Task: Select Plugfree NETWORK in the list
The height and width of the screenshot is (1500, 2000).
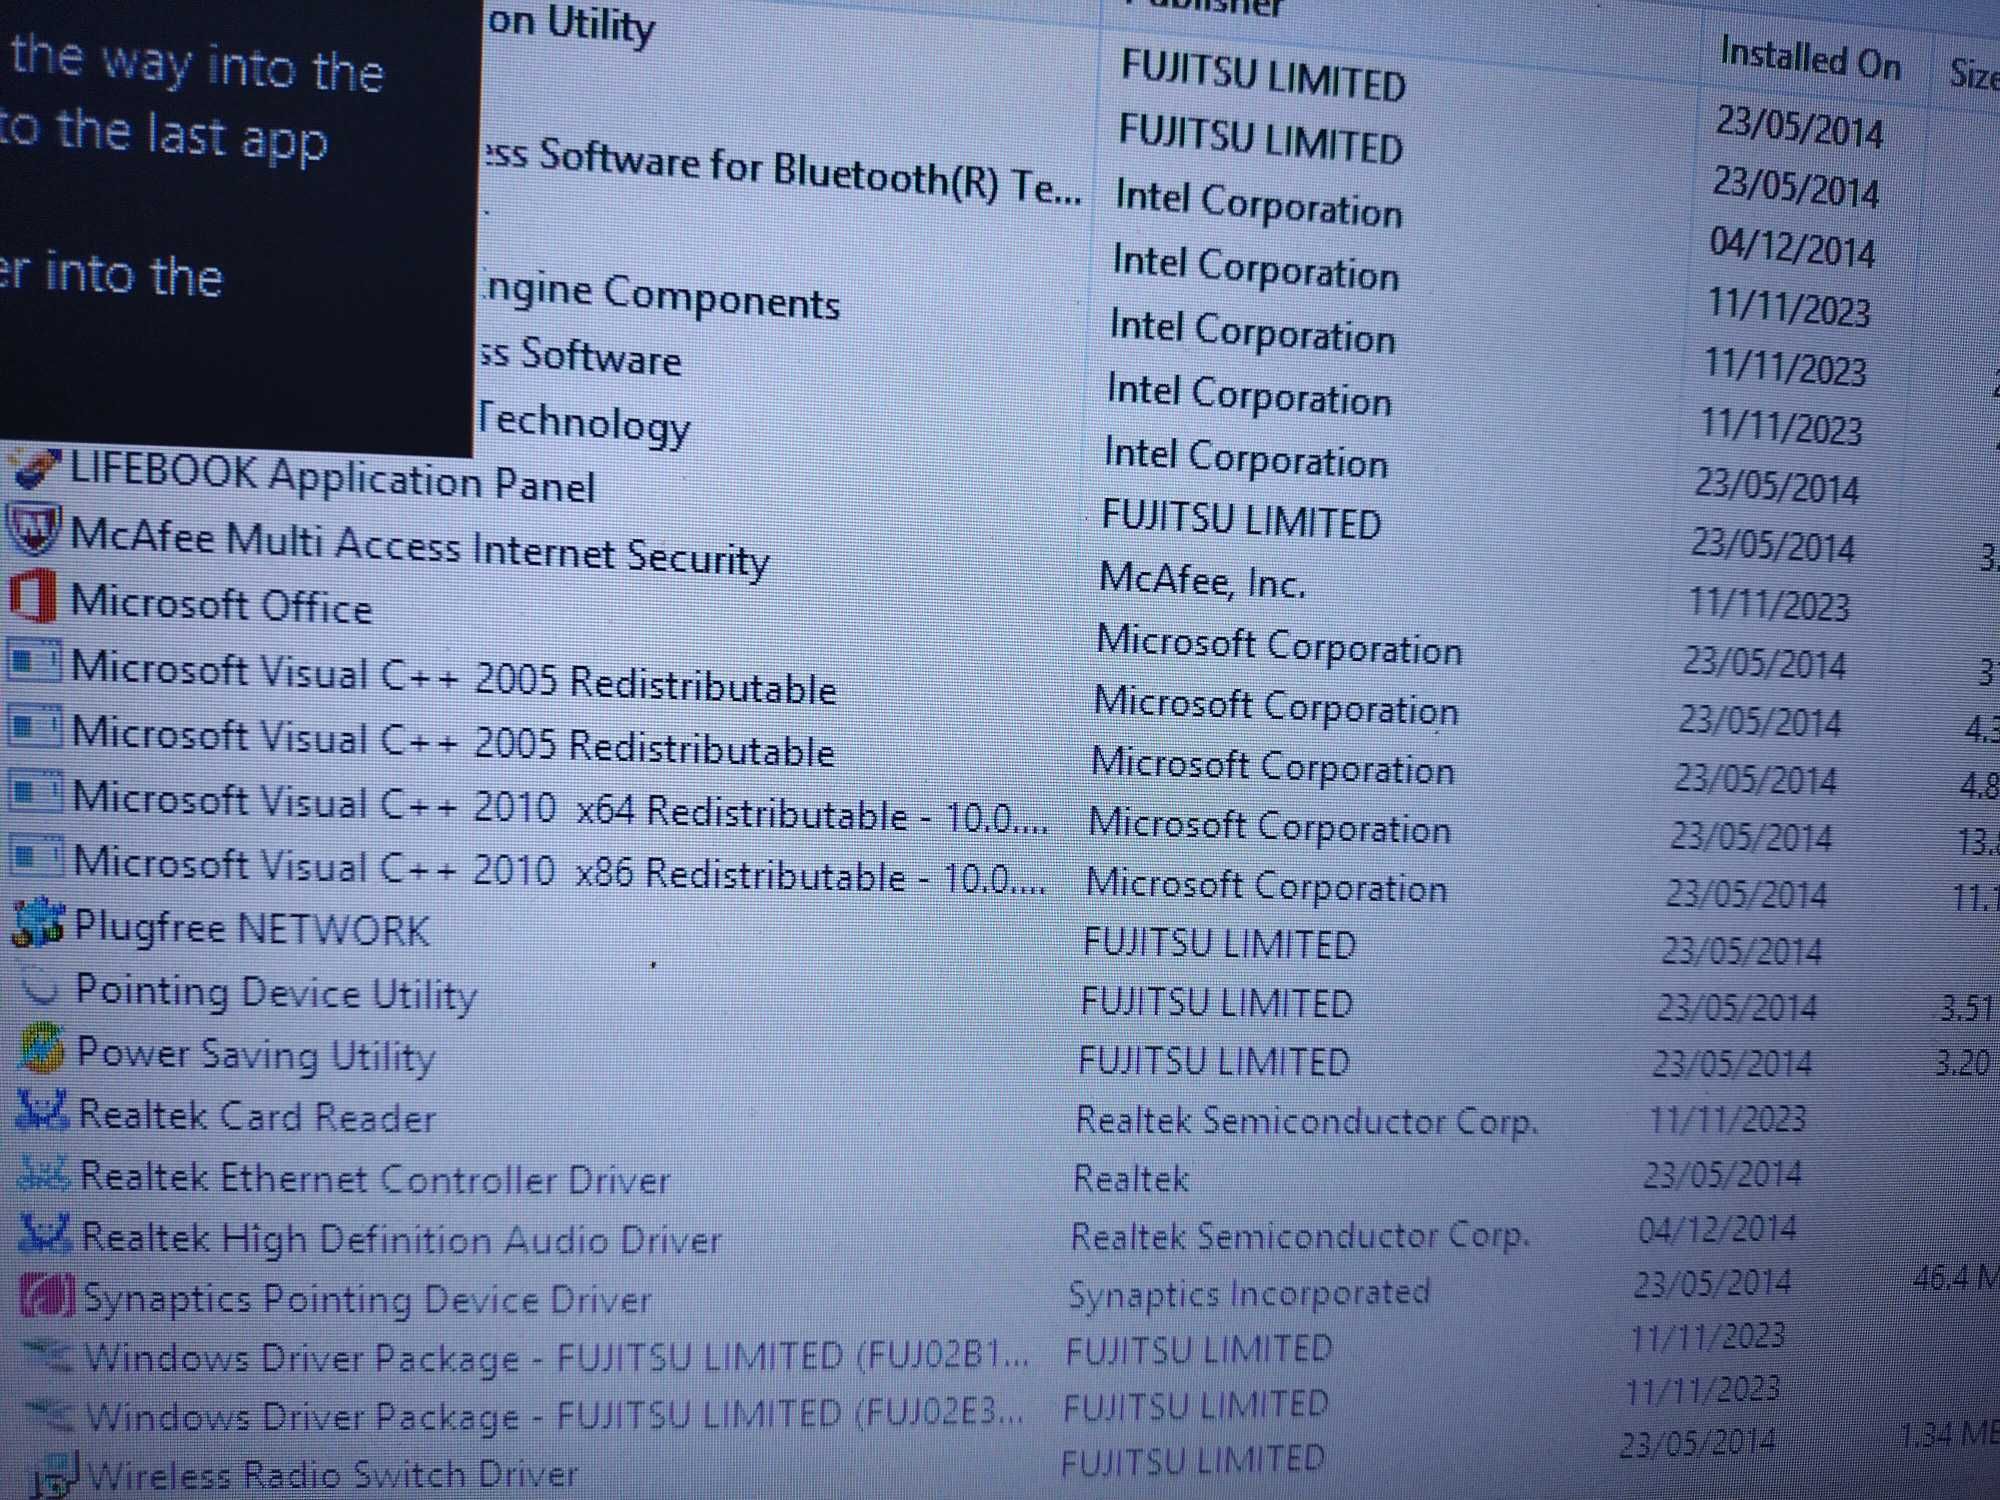Action: click(252, 928)
